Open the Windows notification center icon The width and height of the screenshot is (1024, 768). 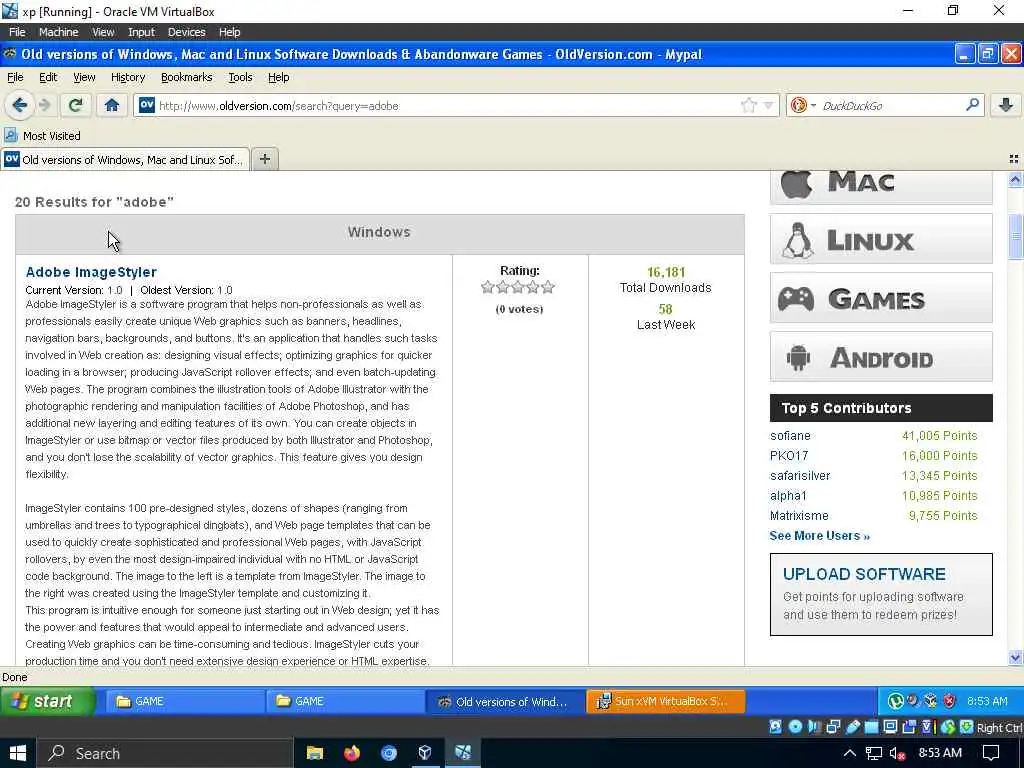[991, 753]
